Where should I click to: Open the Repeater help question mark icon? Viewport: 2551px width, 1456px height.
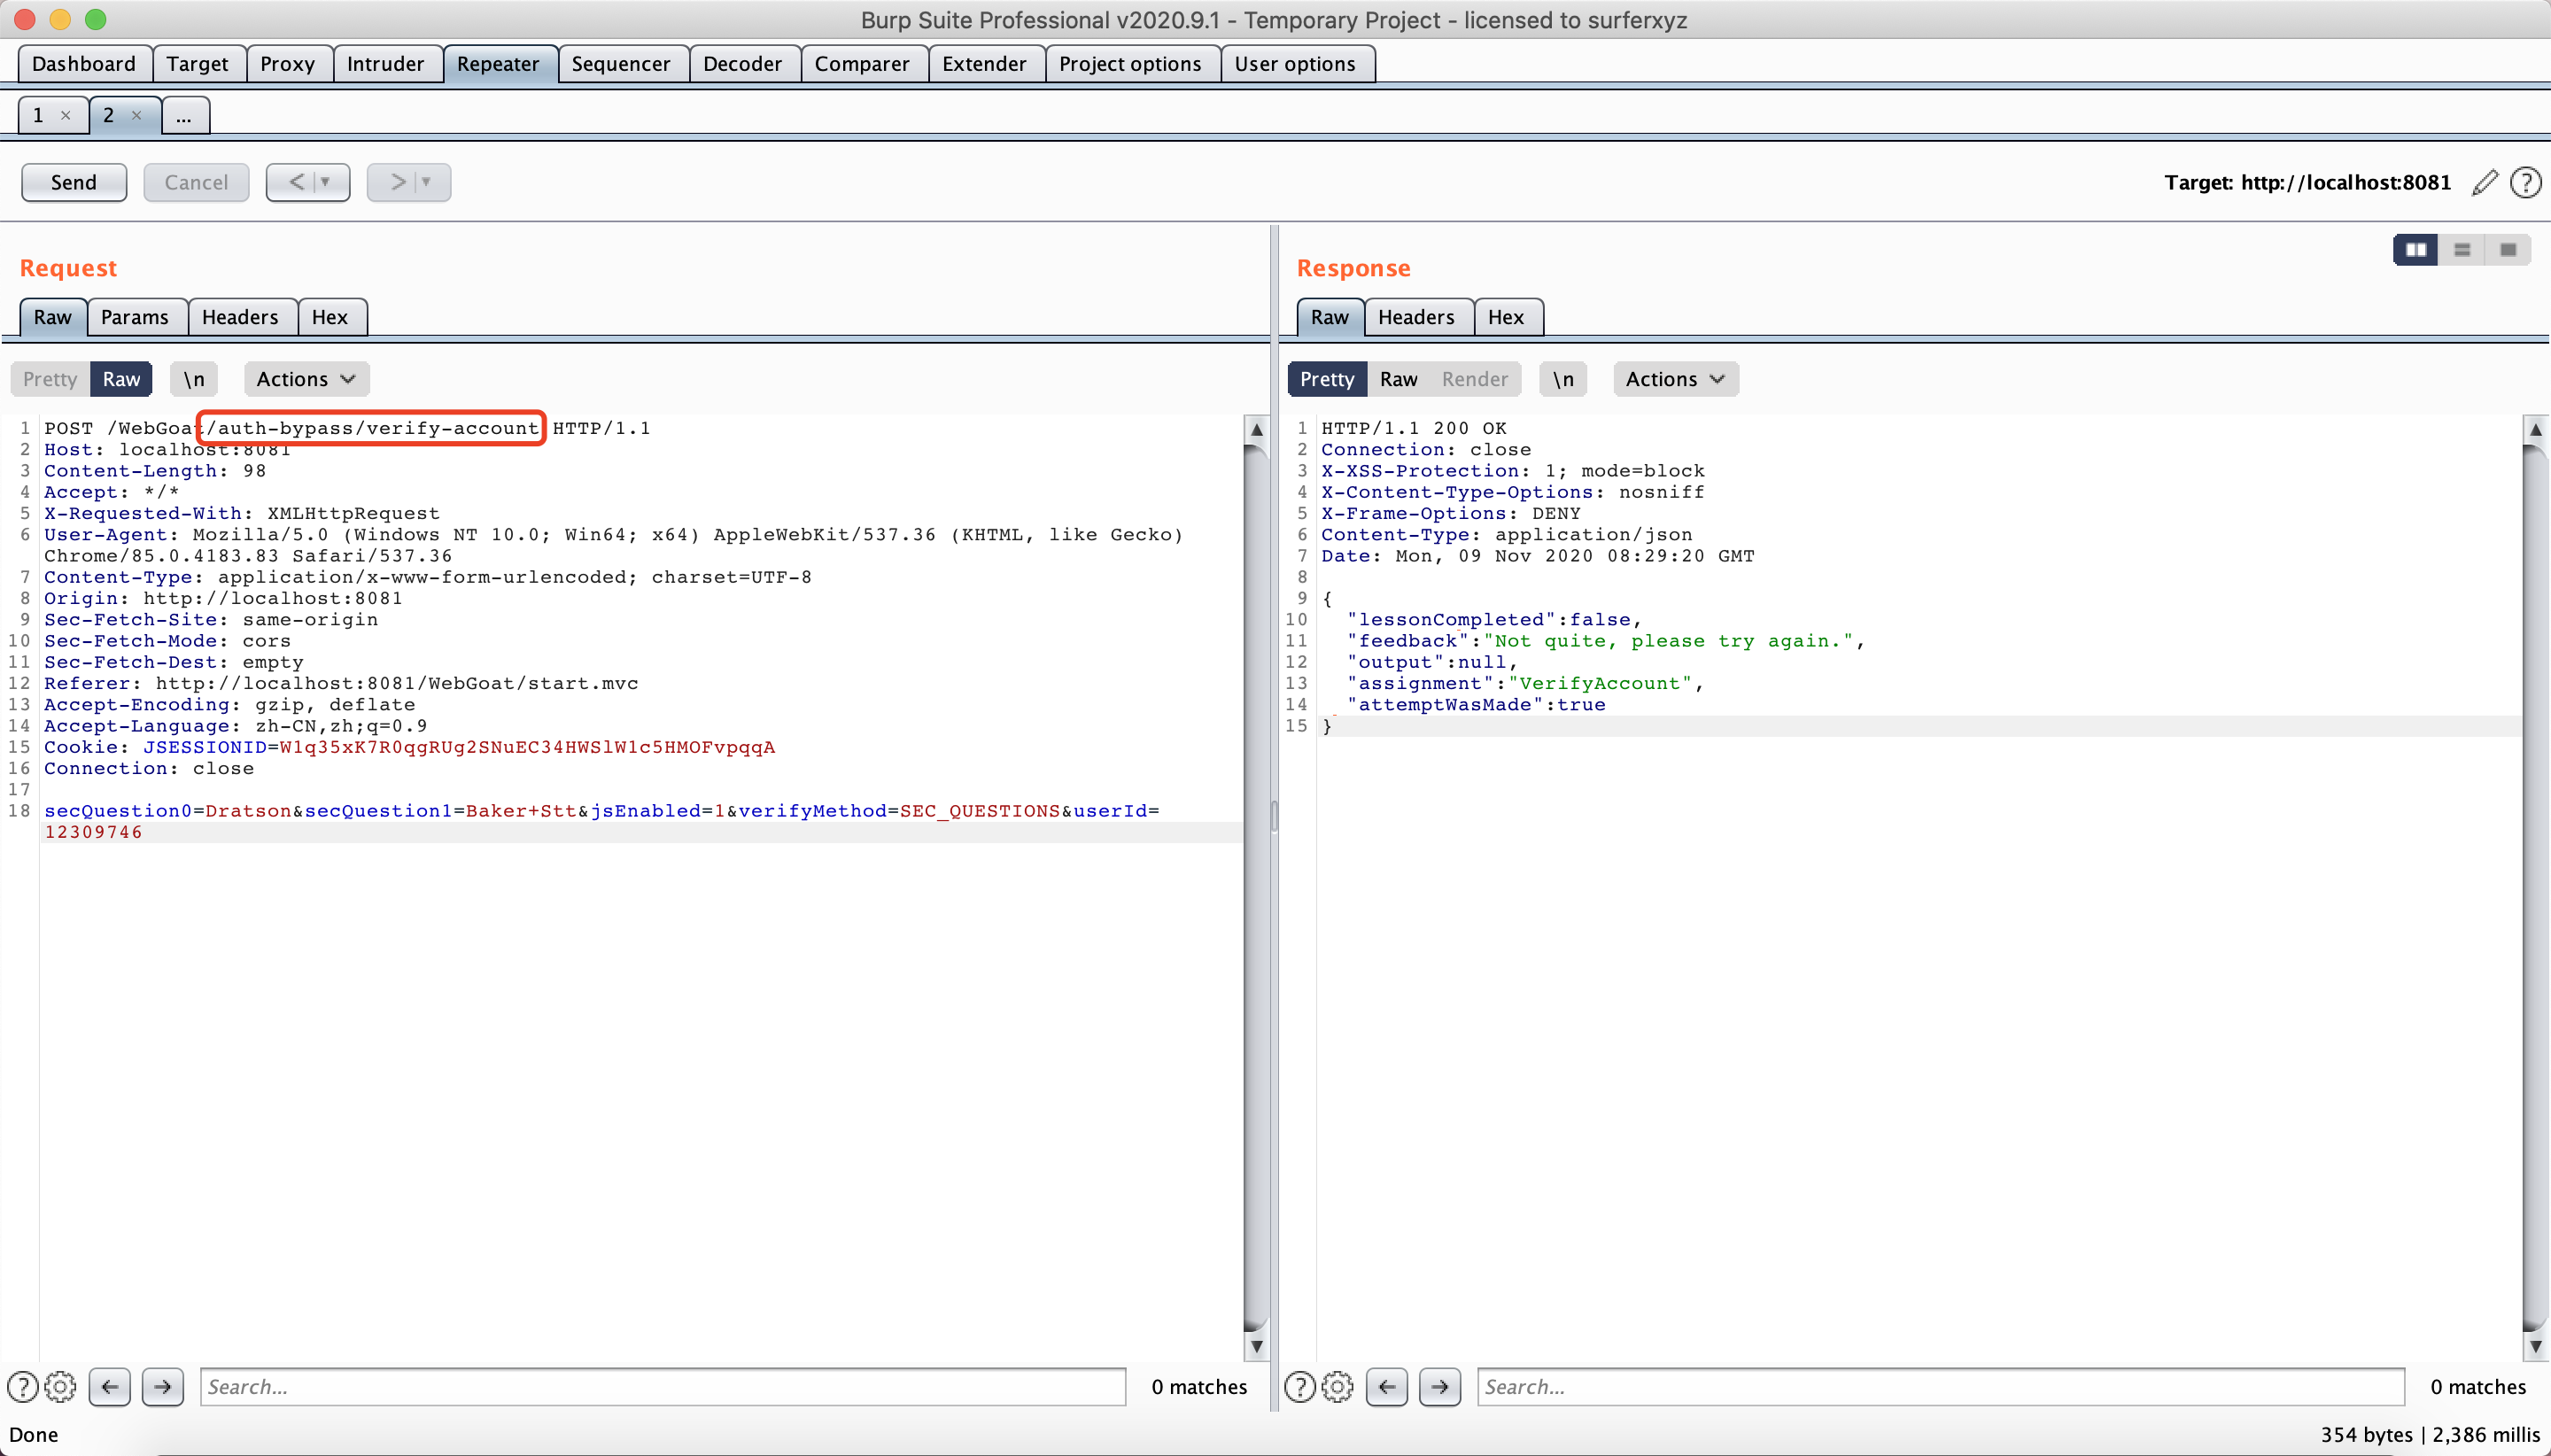(2525, 183)
